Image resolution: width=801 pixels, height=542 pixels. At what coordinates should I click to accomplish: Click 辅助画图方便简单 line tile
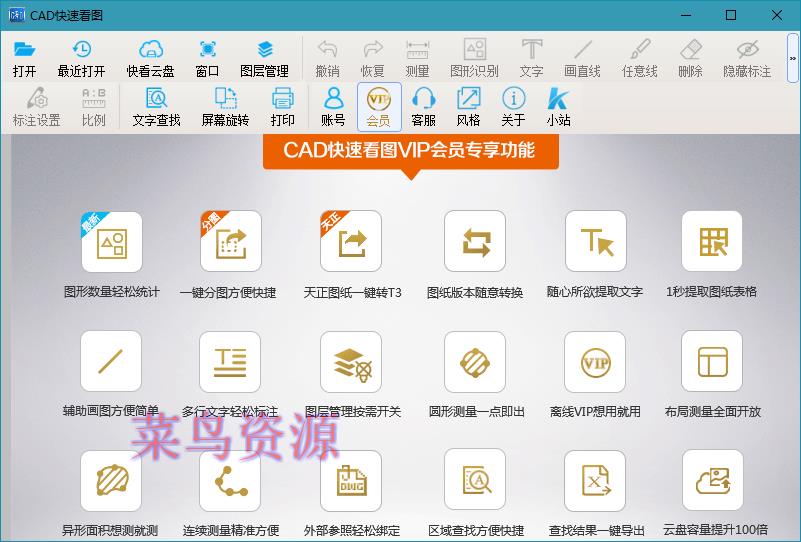[111, 361]
